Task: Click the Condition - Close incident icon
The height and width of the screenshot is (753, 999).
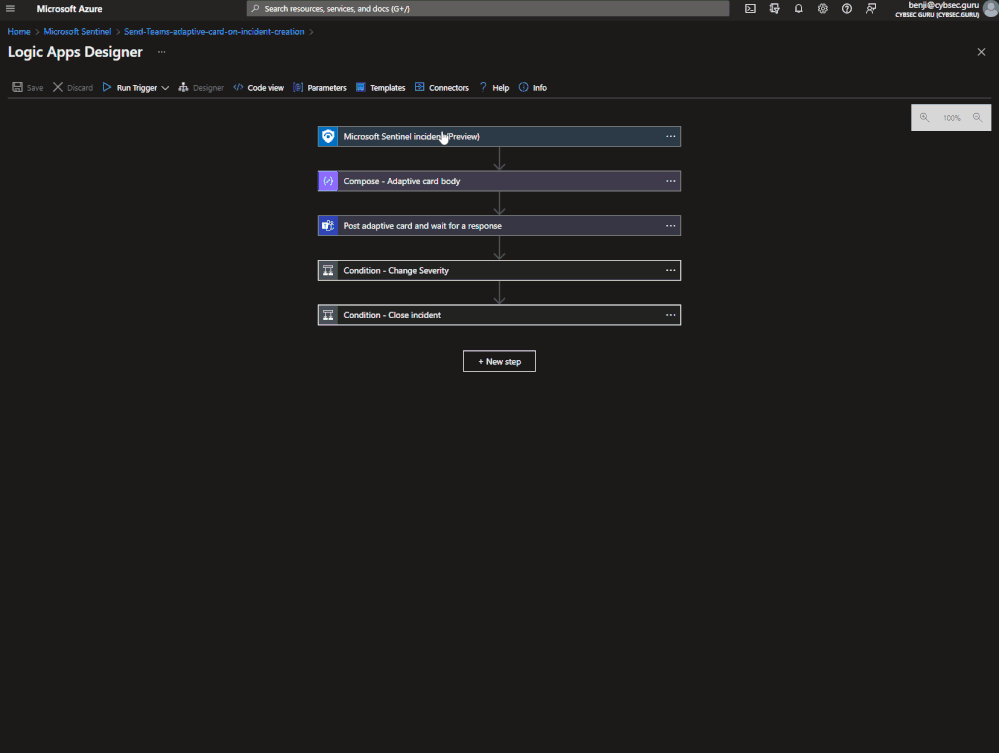Action: tap(328, 315)
